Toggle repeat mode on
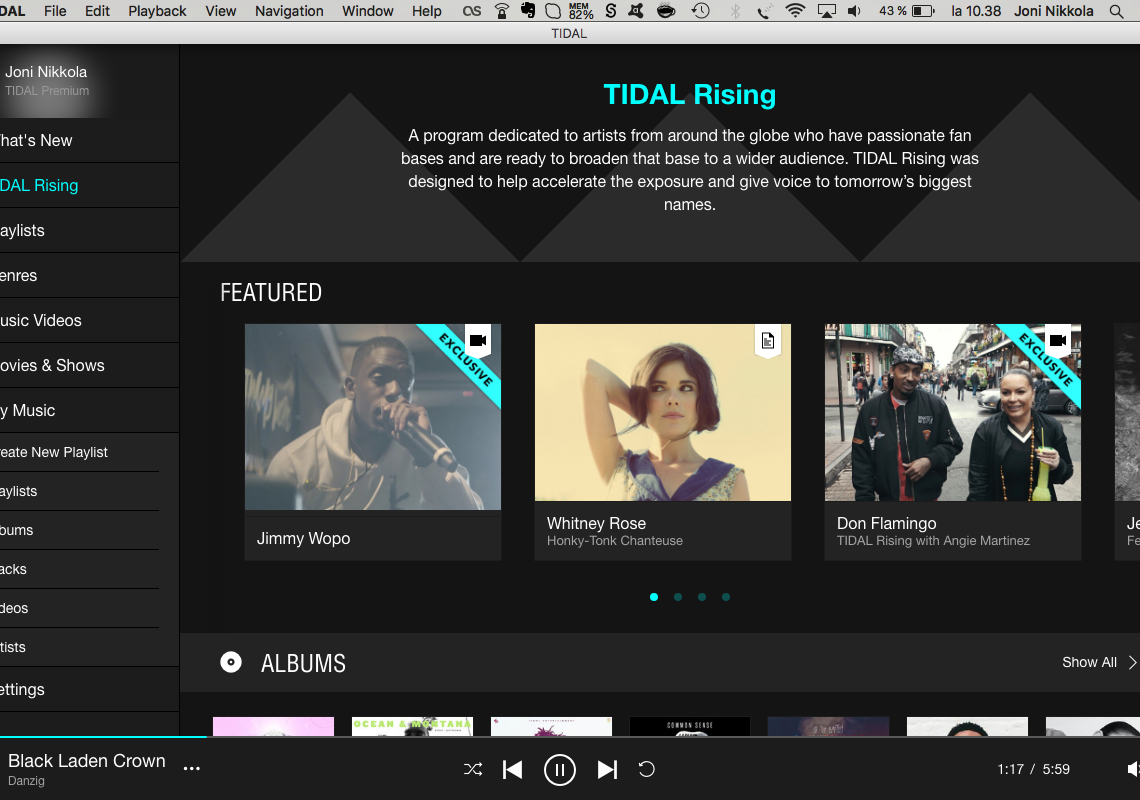Image resolution: width=1140 pixels, height=800 pixels. 646,770
